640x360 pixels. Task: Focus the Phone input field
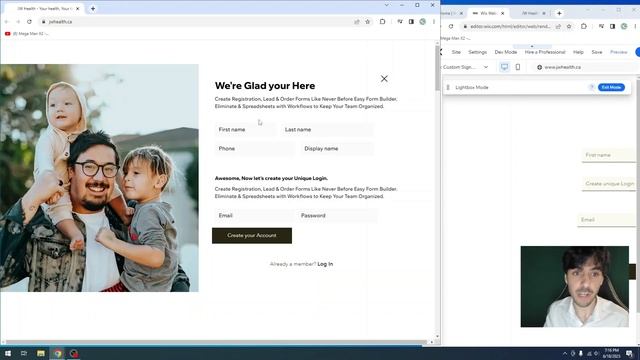[254, 149]
